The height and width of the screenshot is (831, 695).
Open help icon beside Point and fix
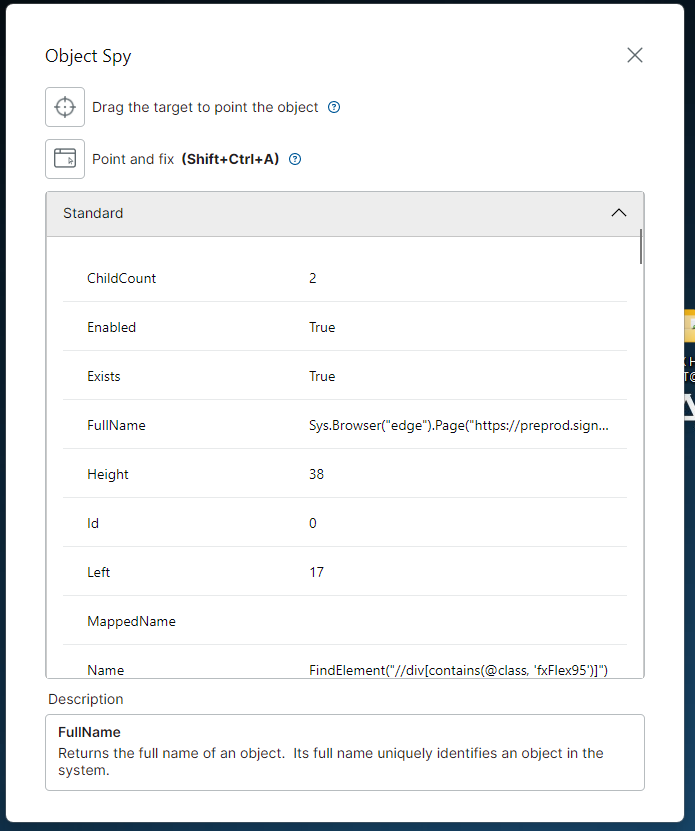[x=295, y=159]
